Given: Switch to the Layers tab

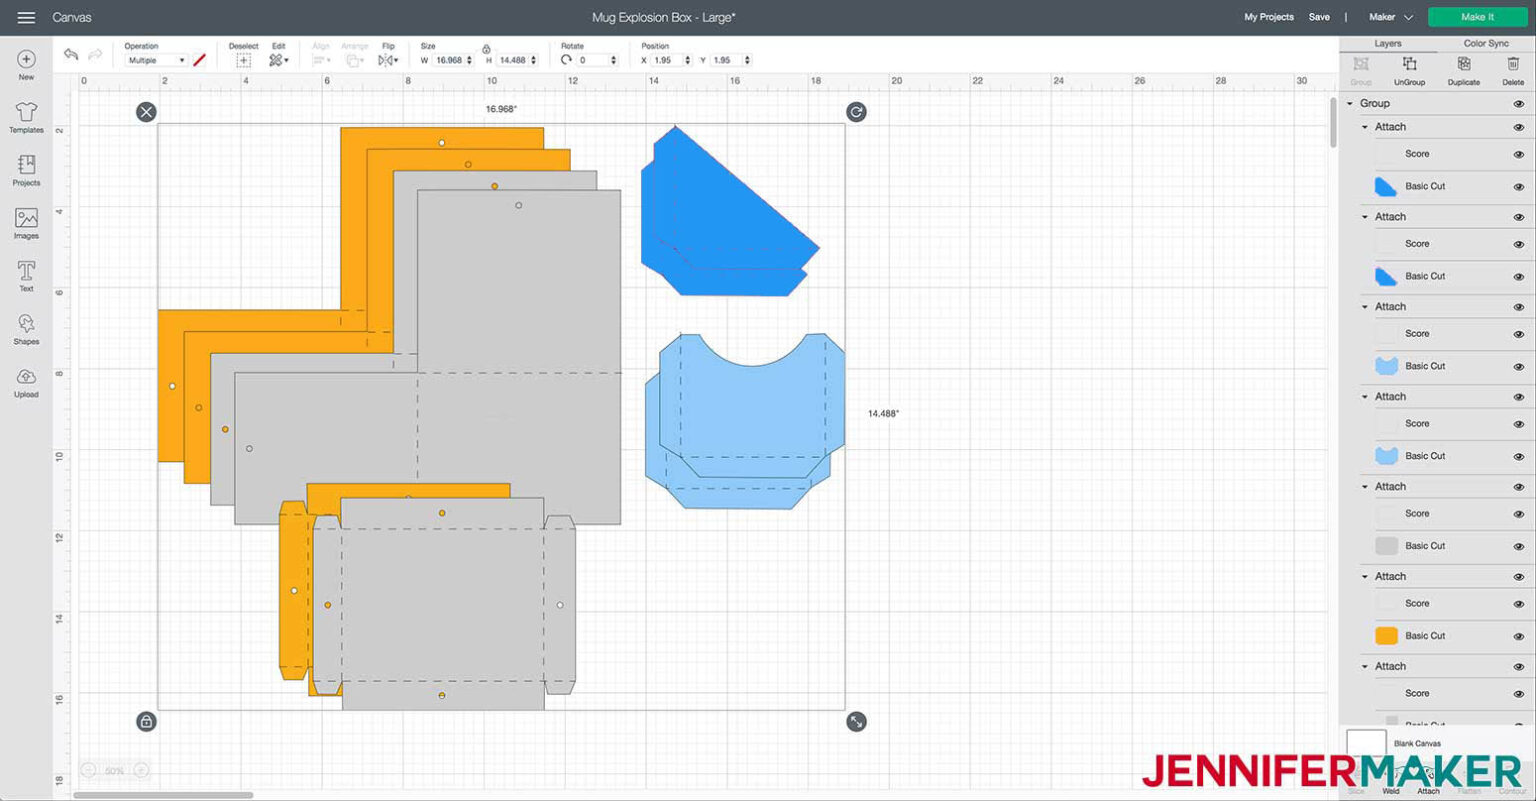Looking at the screenshot, I should pos(1387,44).
